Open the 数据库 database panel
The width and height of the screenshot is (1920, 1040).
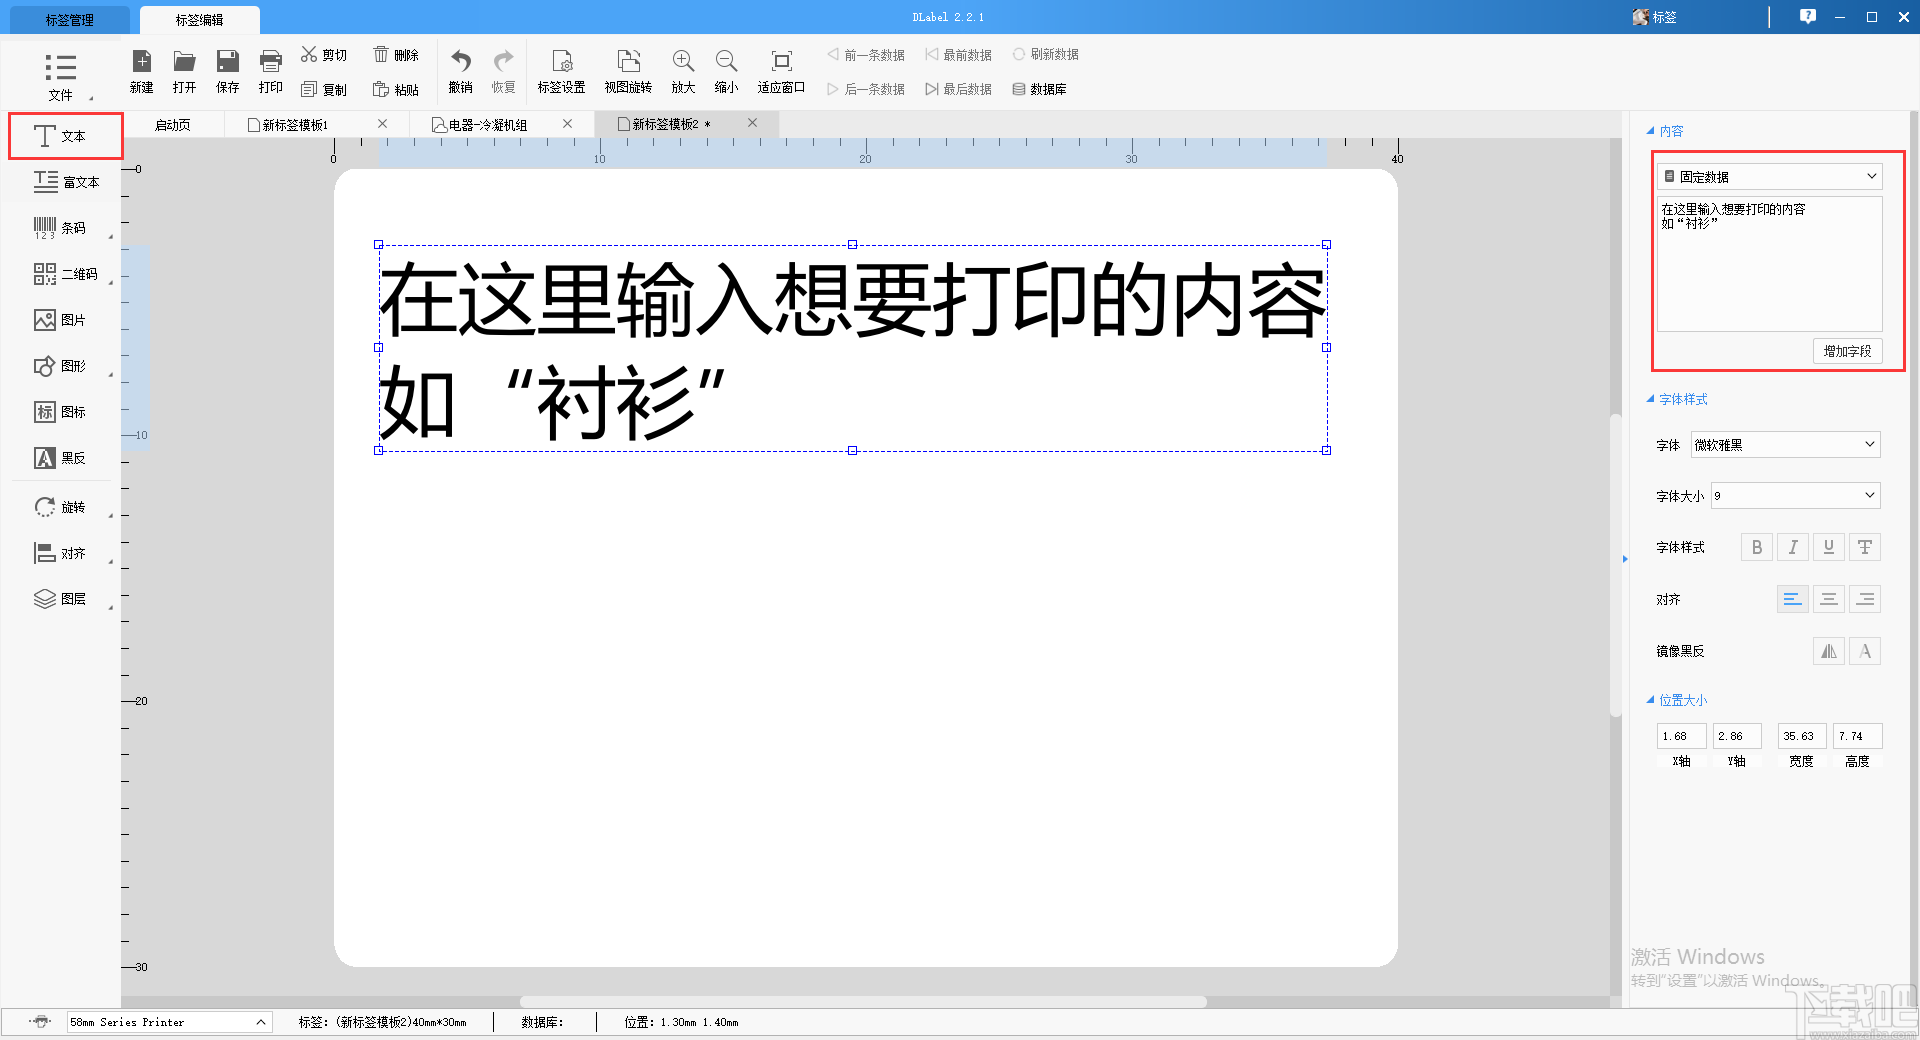click(x=1042, y=88)
